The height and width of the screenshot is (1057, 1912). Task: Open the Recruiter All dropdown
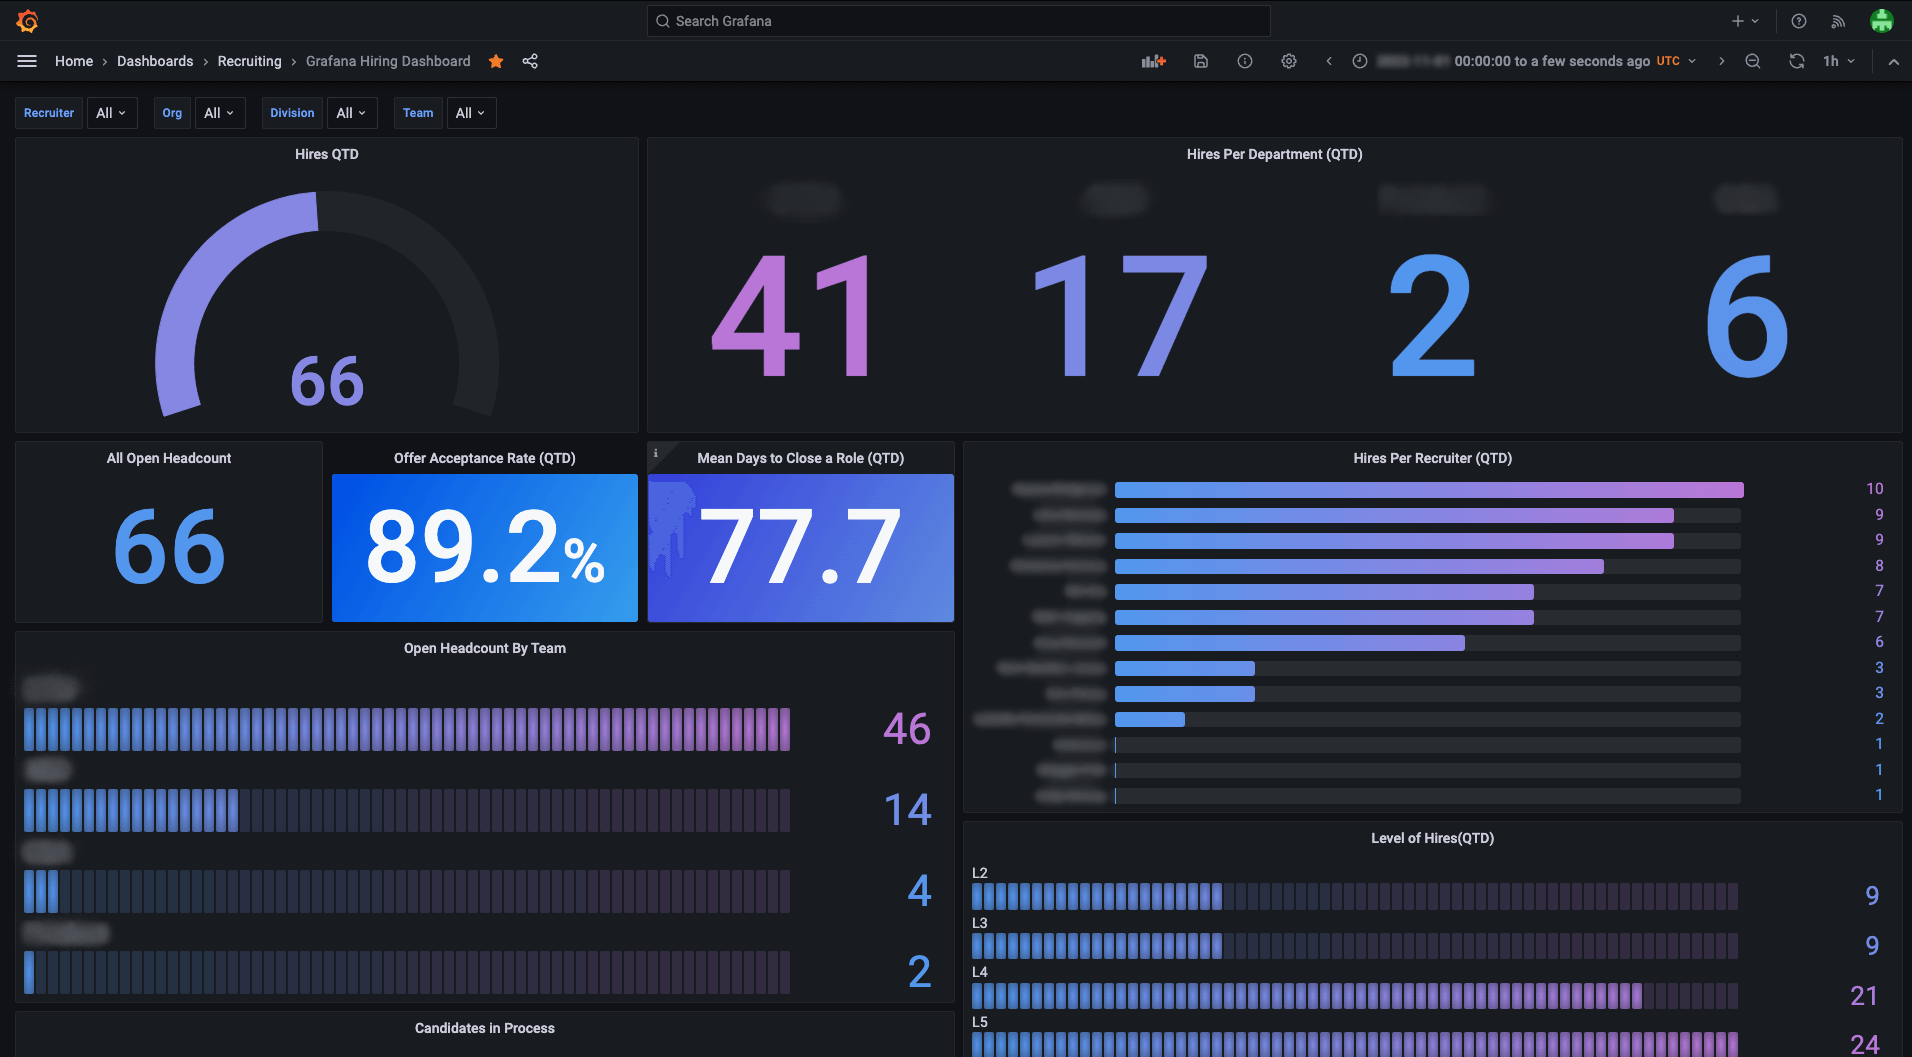[x=111, y=113]
